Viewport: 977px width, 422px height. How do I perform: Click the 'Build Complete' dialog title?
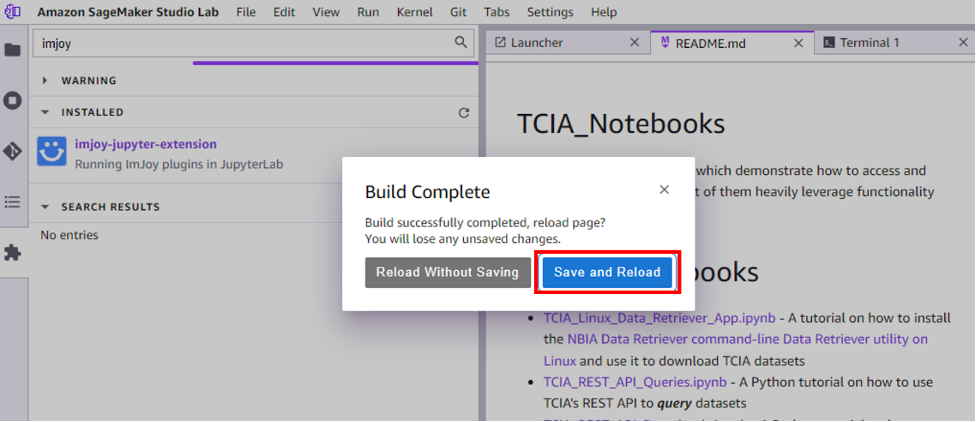427,191
